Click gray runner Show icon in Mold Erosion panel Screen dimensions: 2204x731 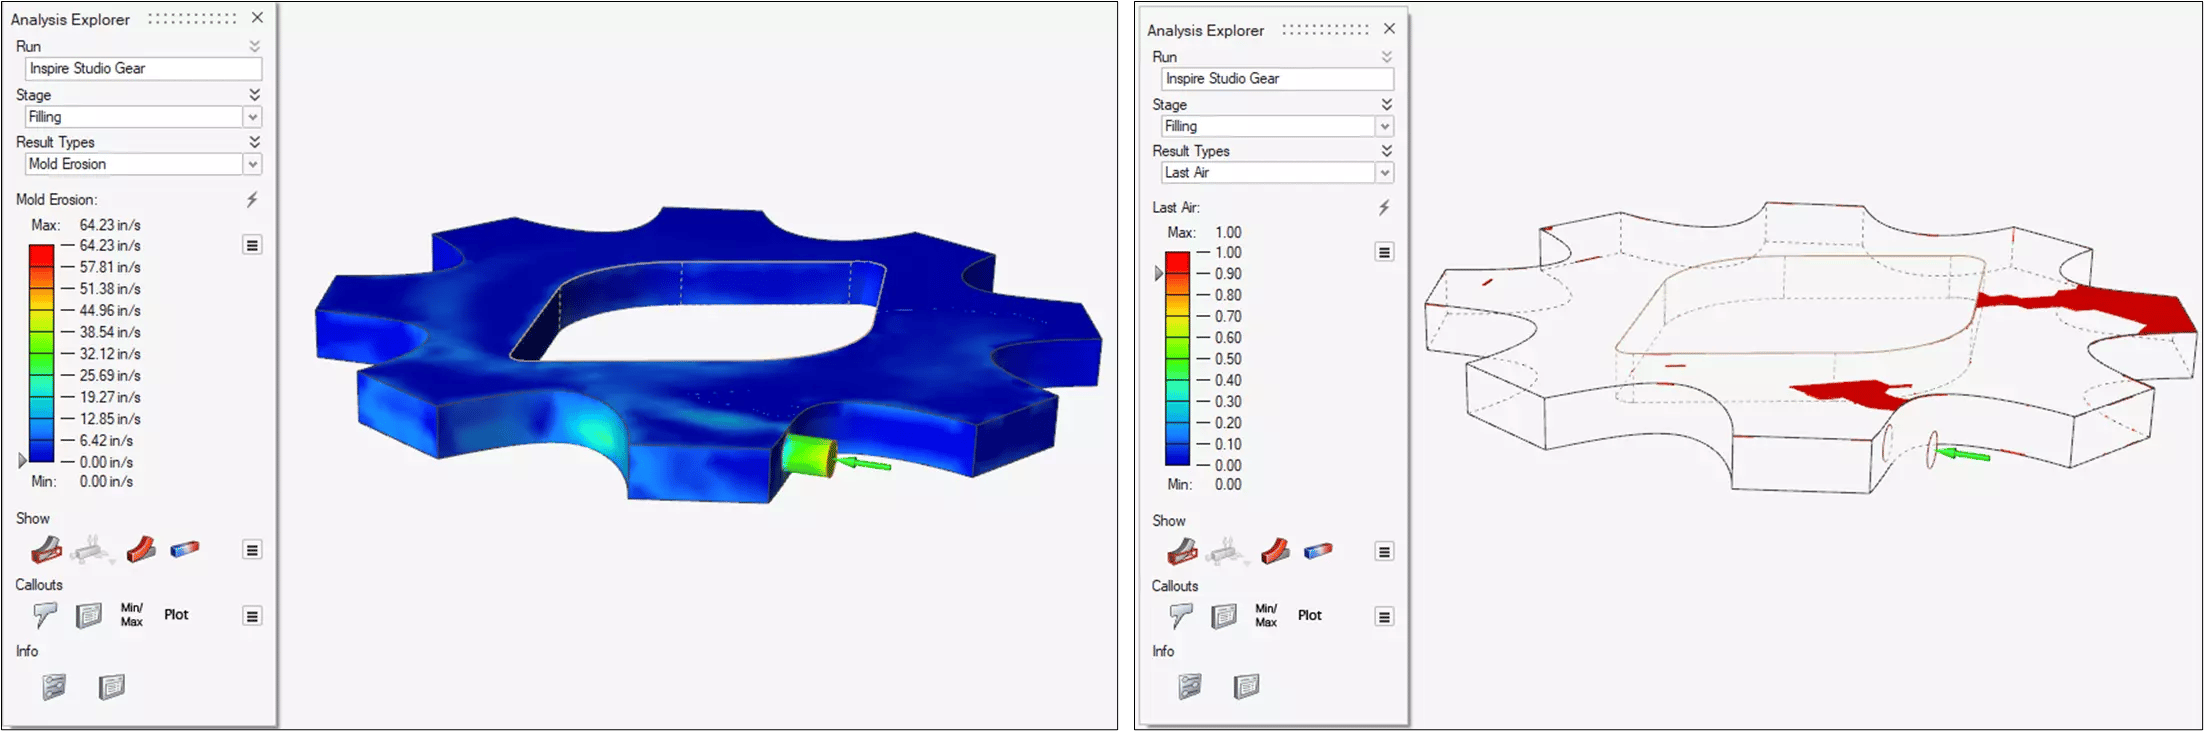pyautogui.click(x=93, y=550)
